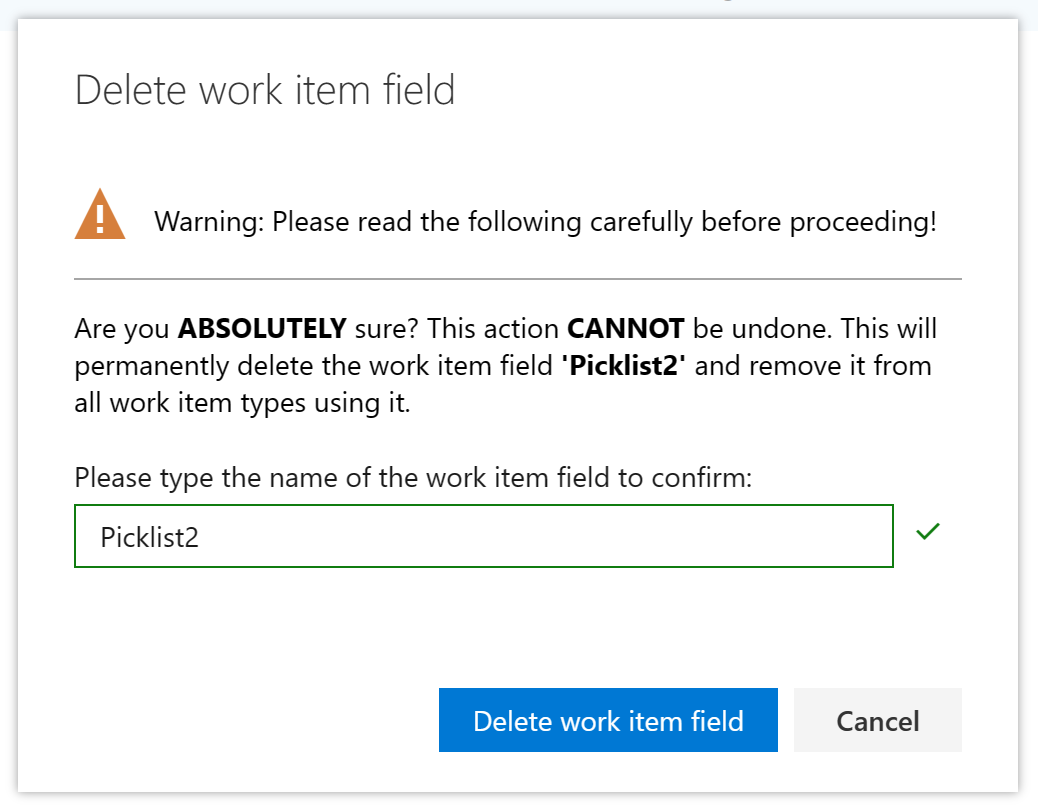Screen dimensions: 1038x808
Task: Dismiss the dialog with Cancel
Action: click(877, 720)
